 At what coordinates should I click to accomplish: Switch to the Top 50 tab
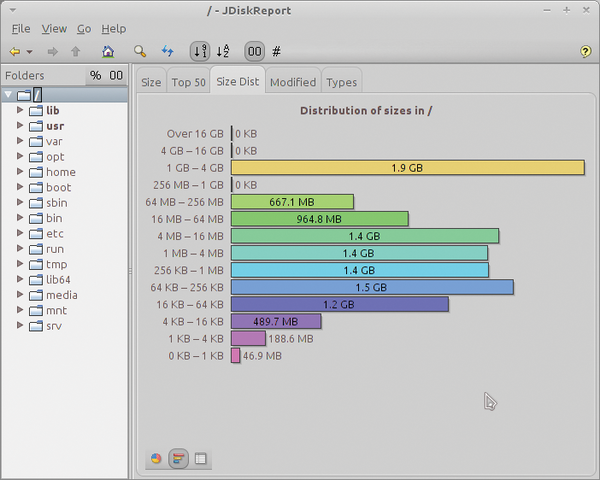pyautogui.click(x=188, y=82)
